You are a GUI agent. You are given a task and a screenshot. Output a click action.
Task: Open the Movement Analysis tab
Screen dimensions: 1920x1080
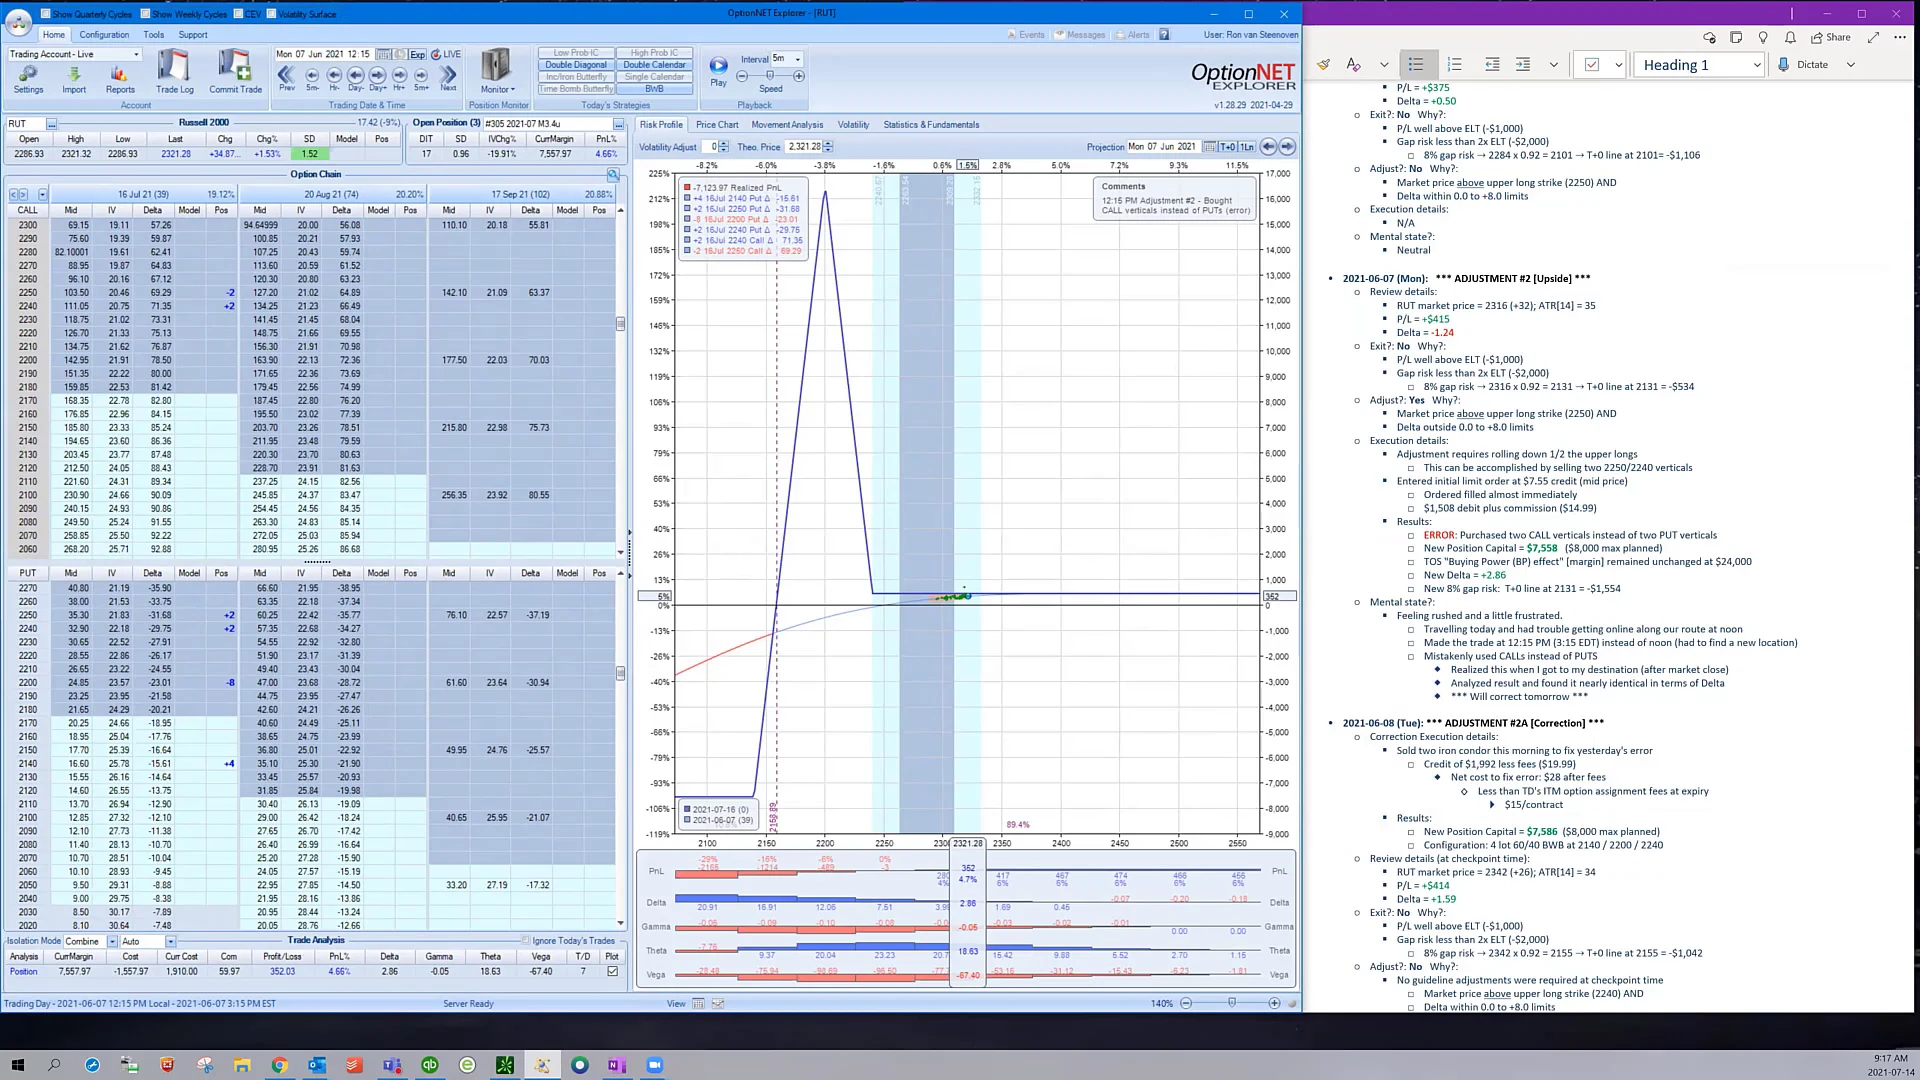click(x=787, y=125)
